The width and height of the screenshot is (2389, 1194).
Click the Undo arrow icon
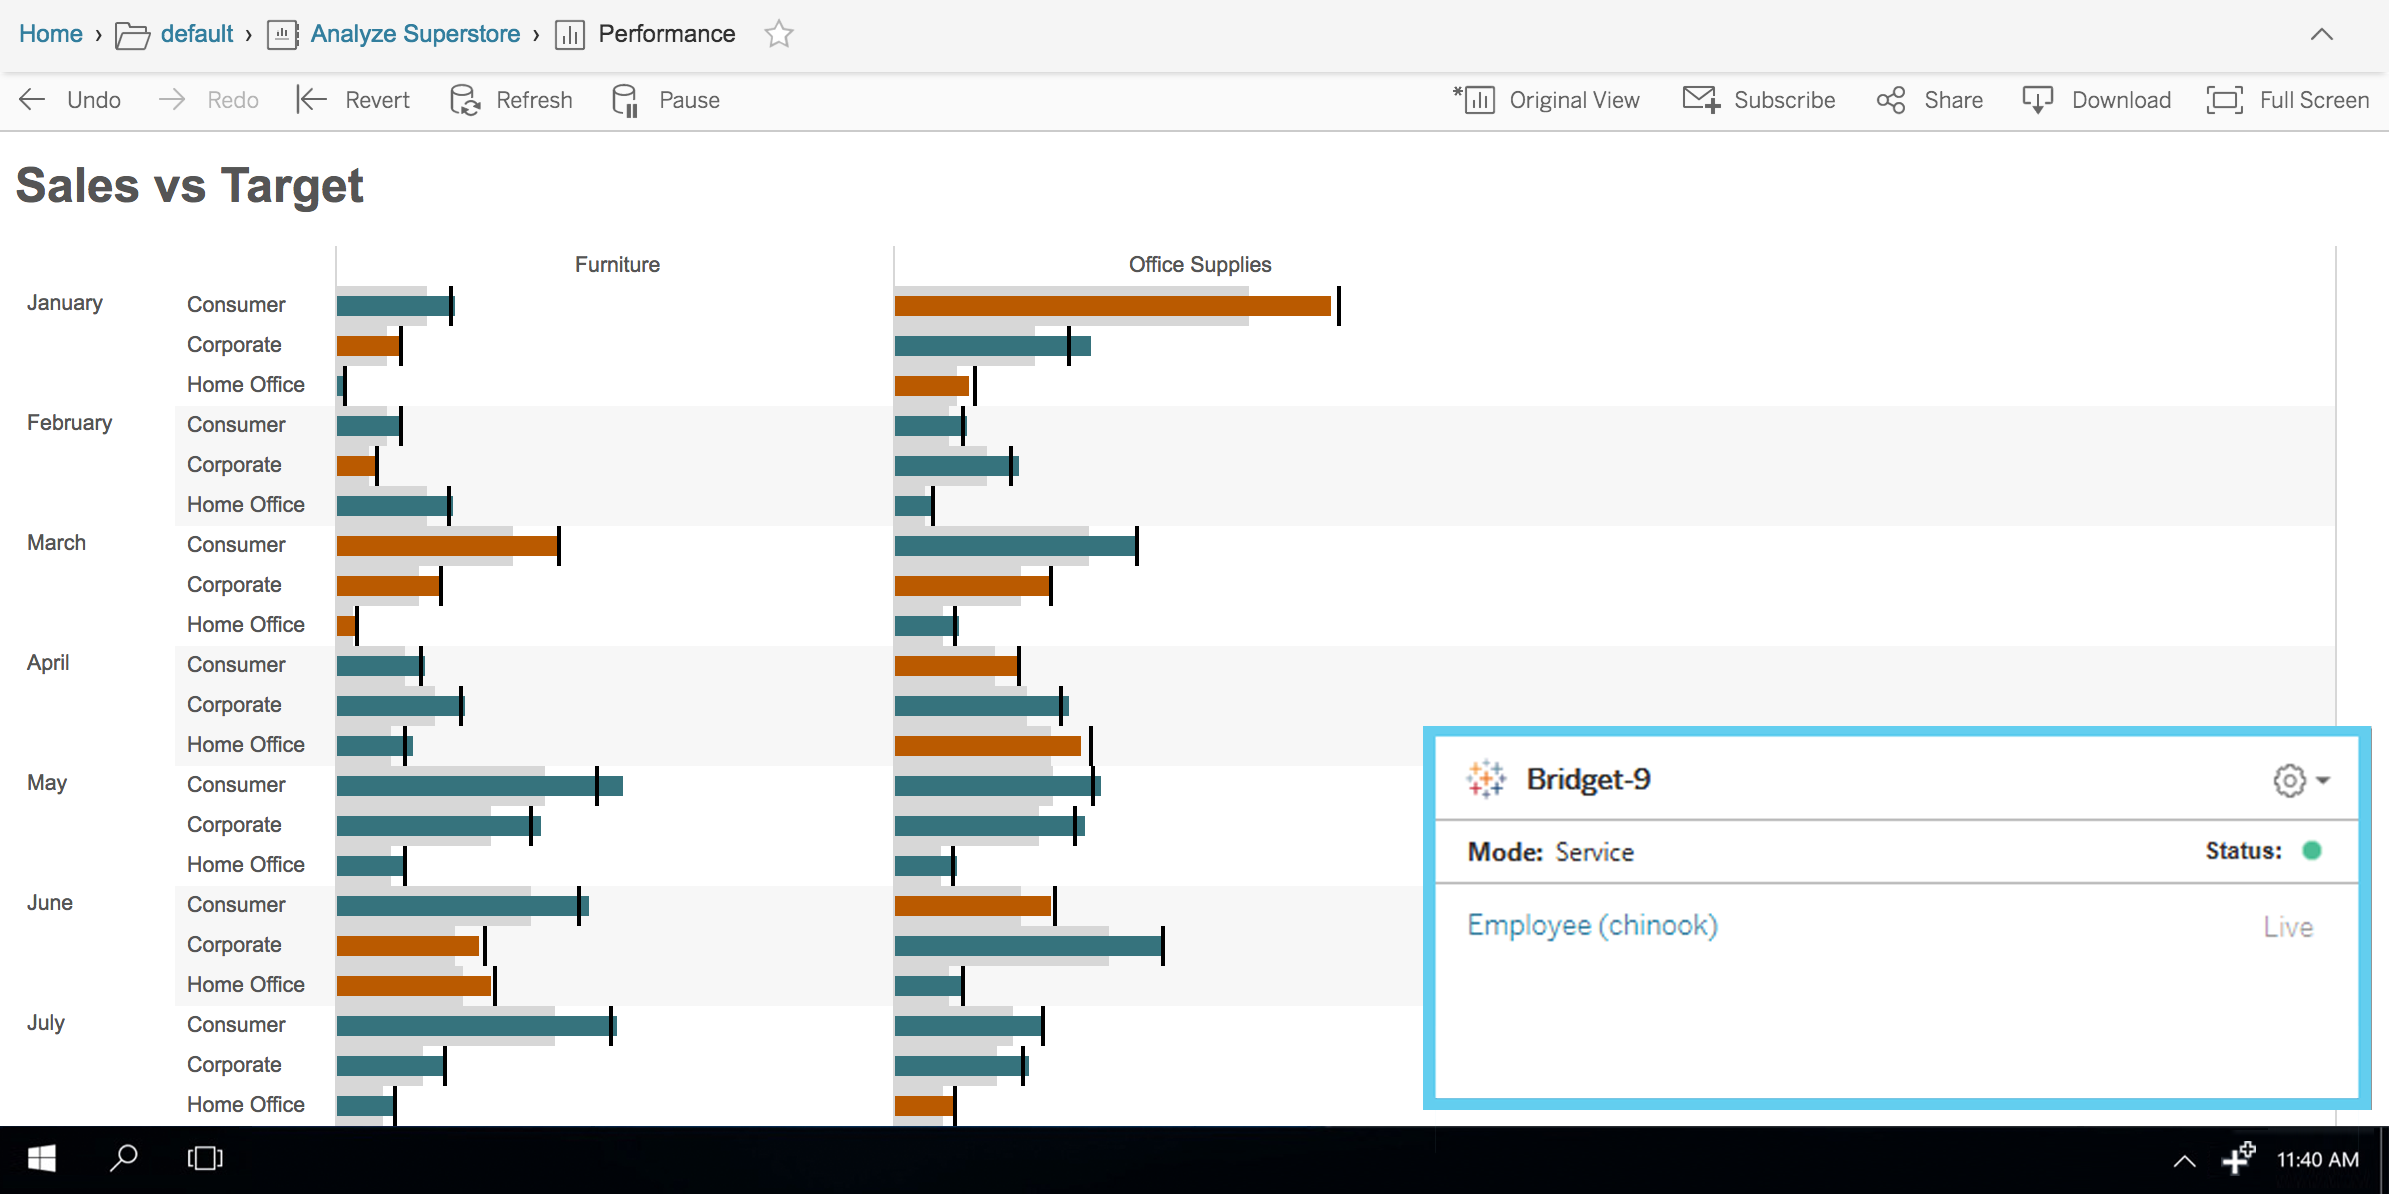tap(33, 100)
